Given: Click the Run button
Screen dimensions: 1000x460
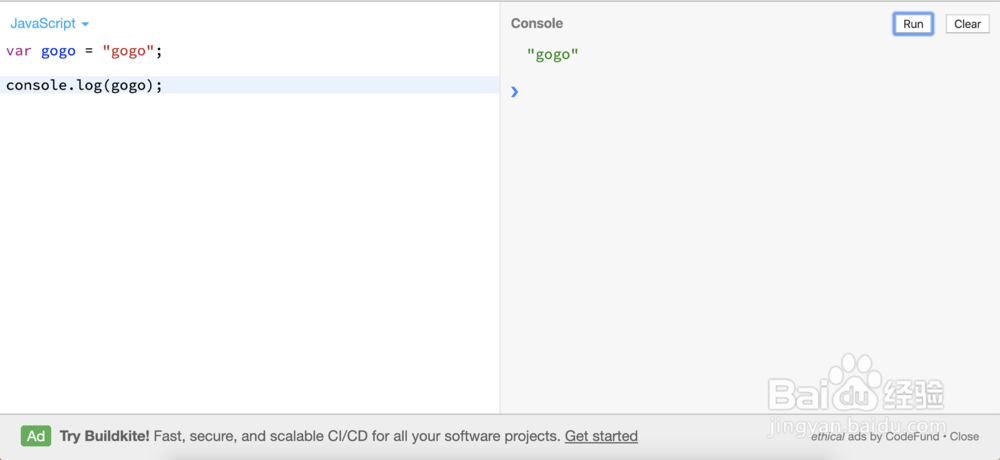Looking at the screenshot, I should point(913,24).
